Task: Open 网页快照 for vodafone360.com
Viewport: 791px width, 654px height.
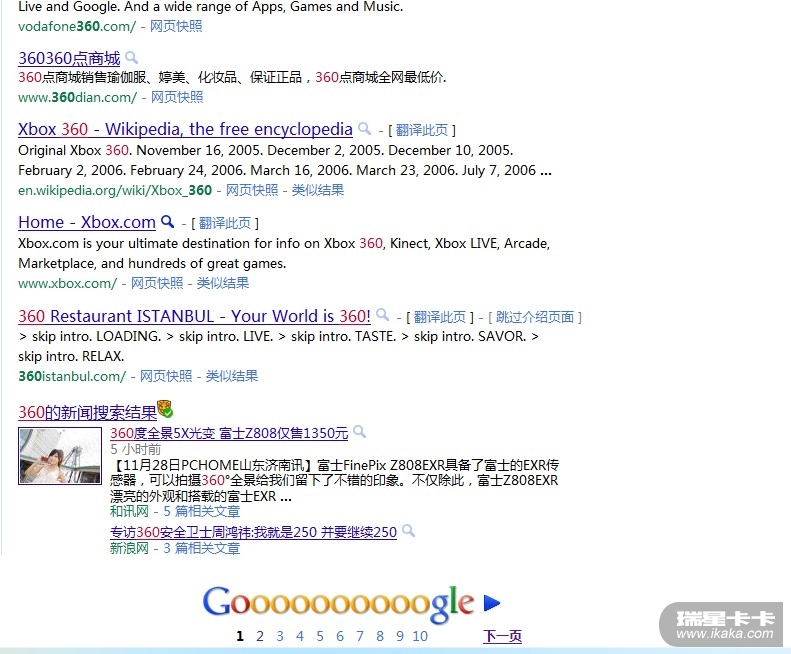Action: point(176,26)
